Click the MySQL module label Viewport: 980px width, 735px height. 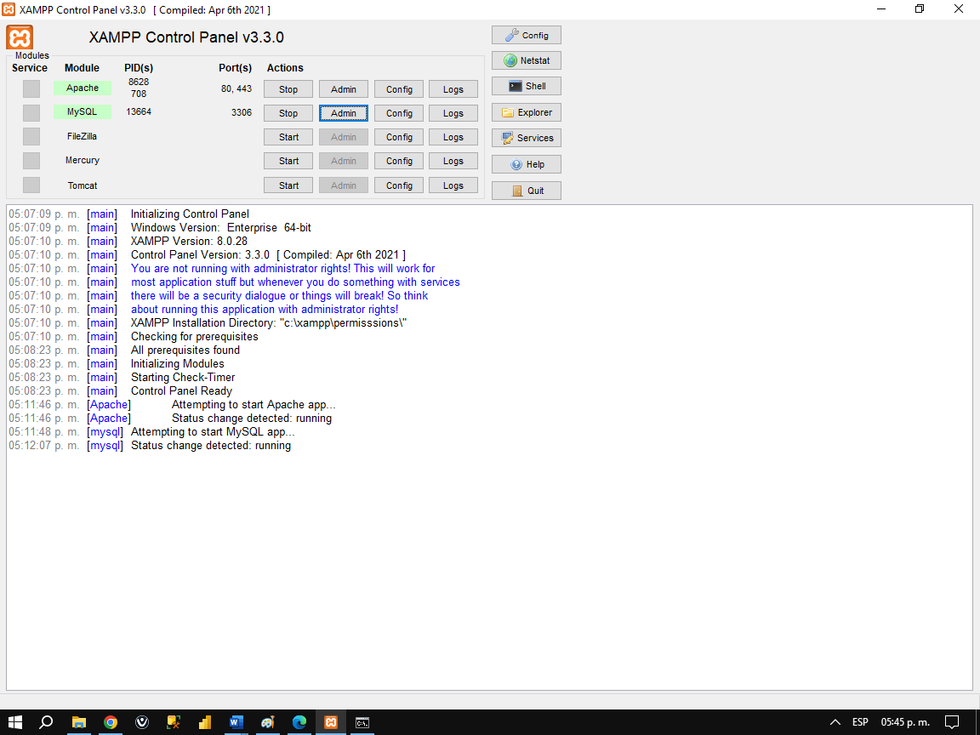(x=82, y=112)
